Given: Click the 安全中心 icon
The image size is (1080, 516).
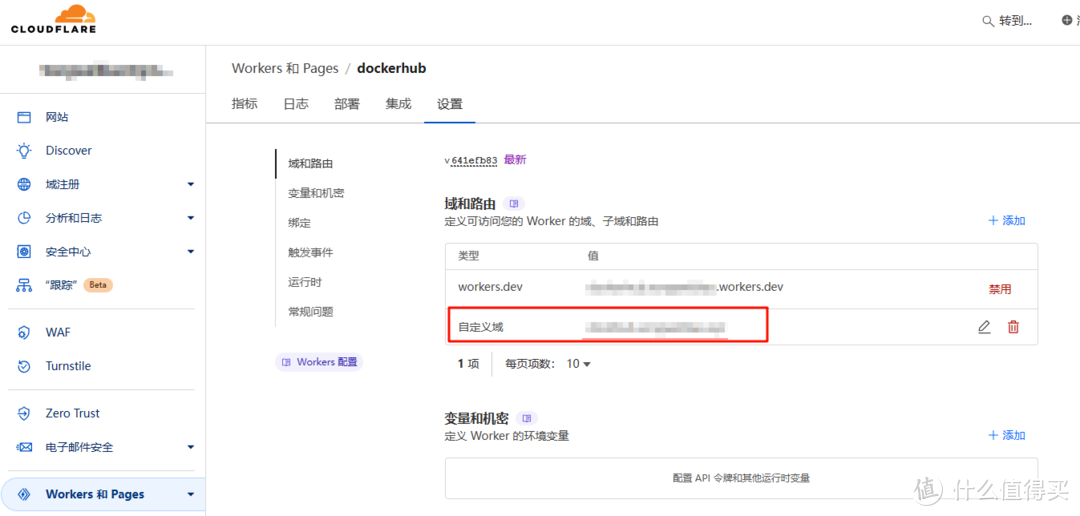Looking at the screenshot, I should 24,252.
